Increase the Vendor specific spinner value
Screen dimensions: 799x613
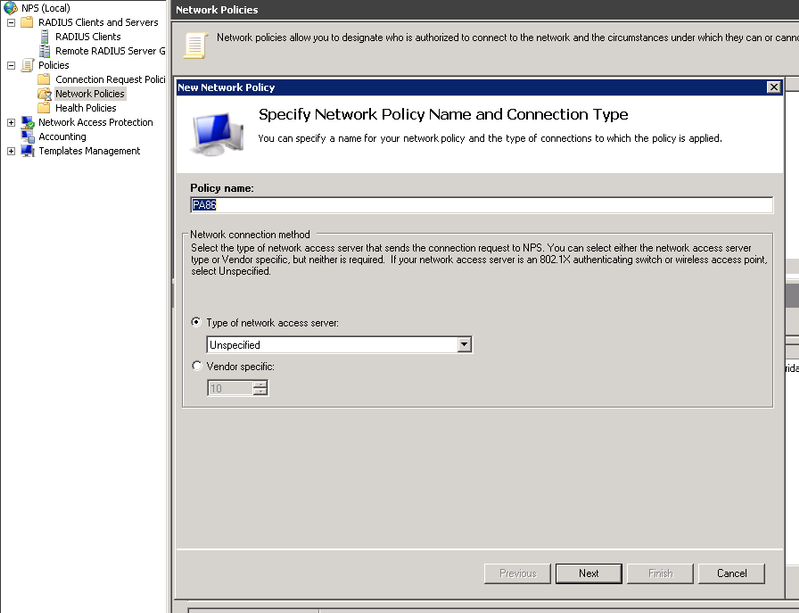point(260,384)
